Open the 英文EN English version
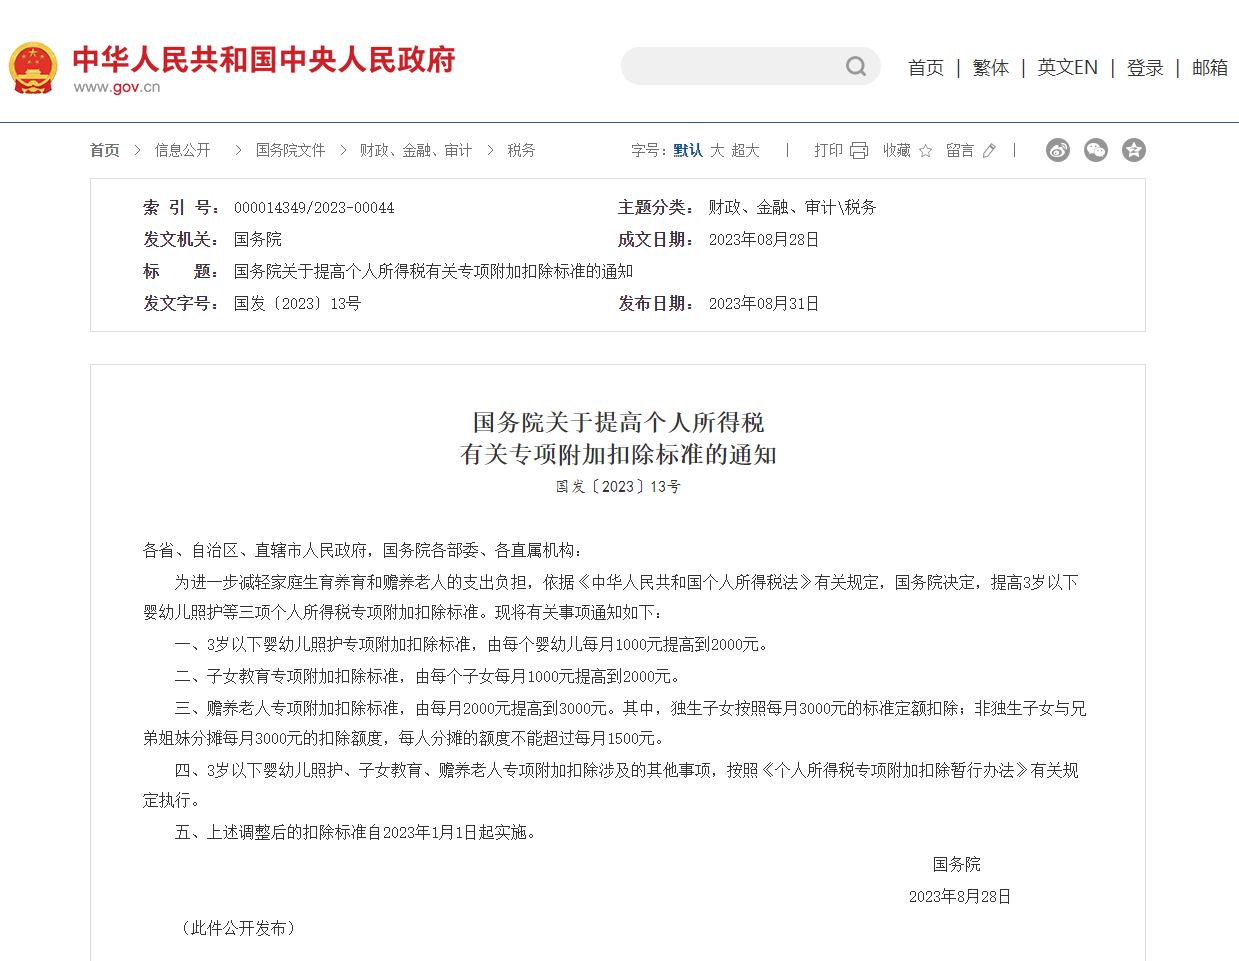This screenshot has height=961, width=1239. 1067,68
